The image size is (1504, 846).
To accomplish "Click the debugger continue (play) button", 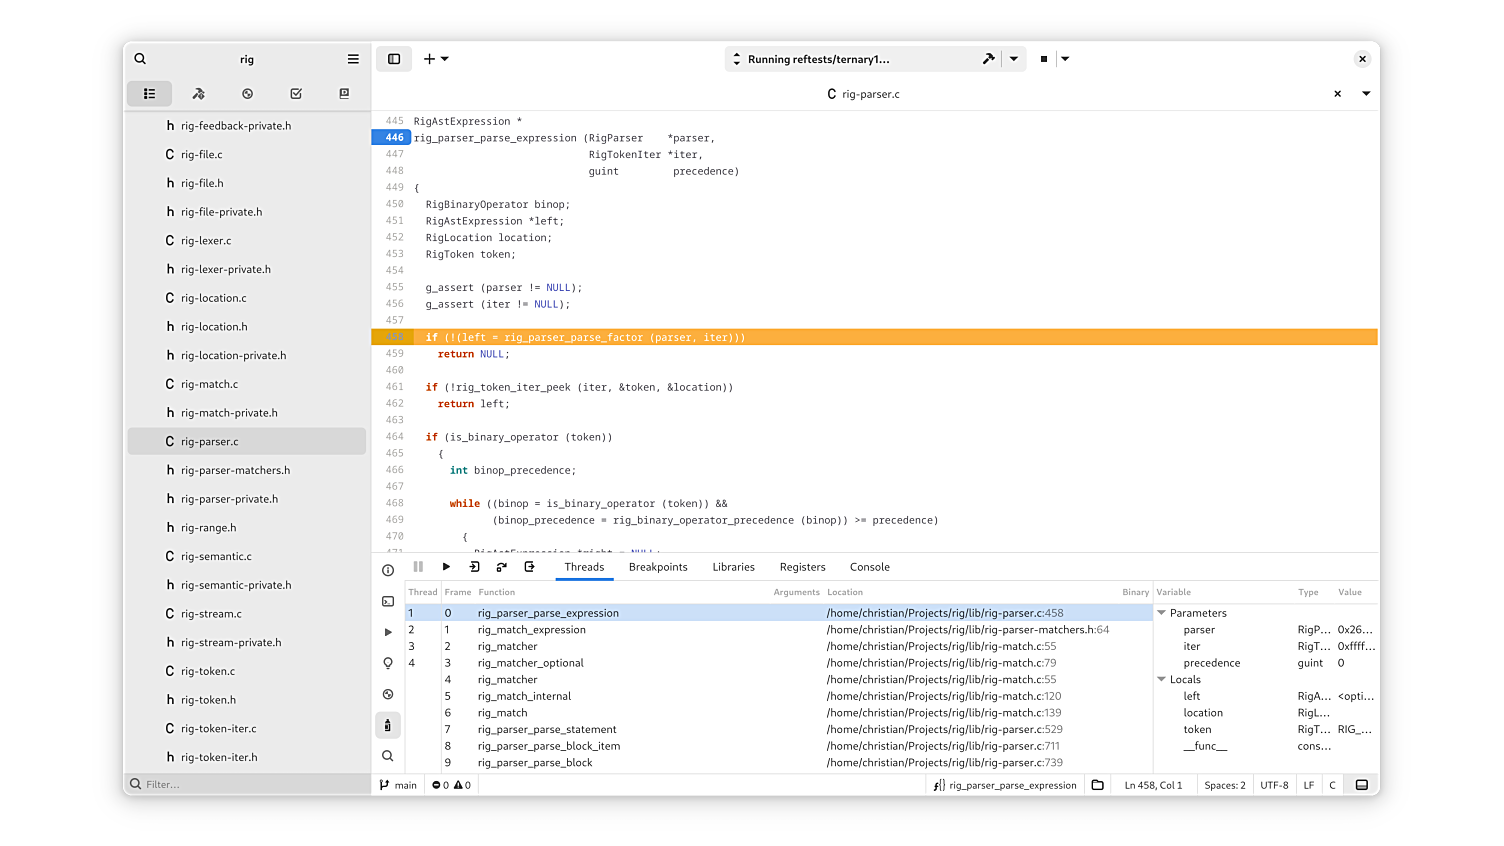I will (446, 567).
